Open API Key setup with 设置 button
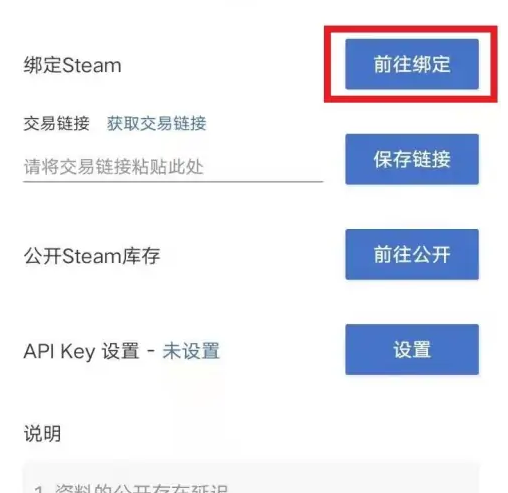This screenshot has width=508, height=493. [x=412, y=349]
